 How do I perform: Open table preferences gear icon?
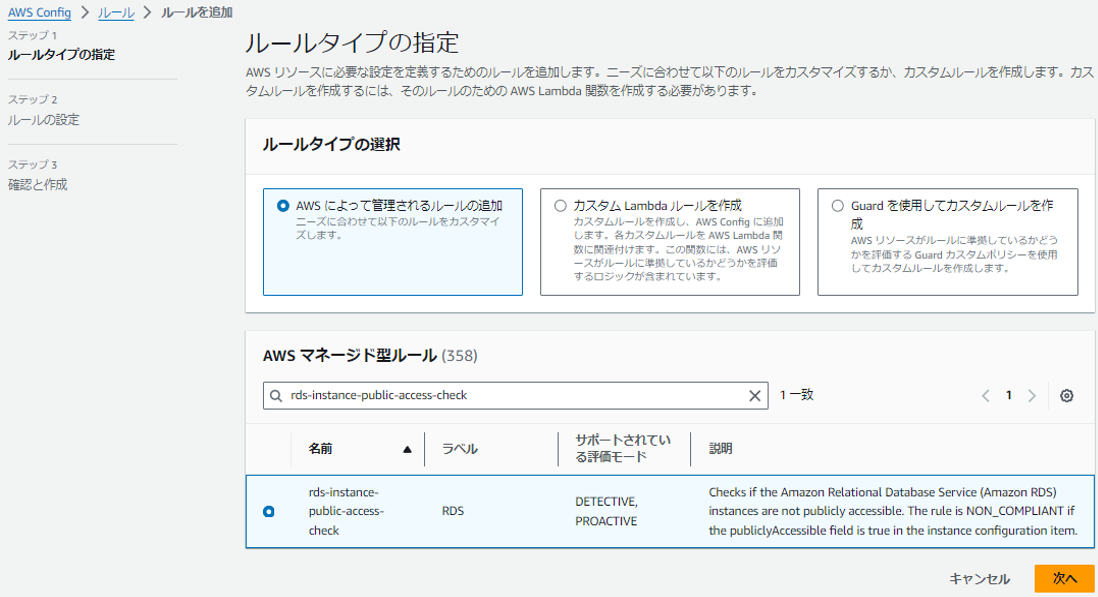1066,395
